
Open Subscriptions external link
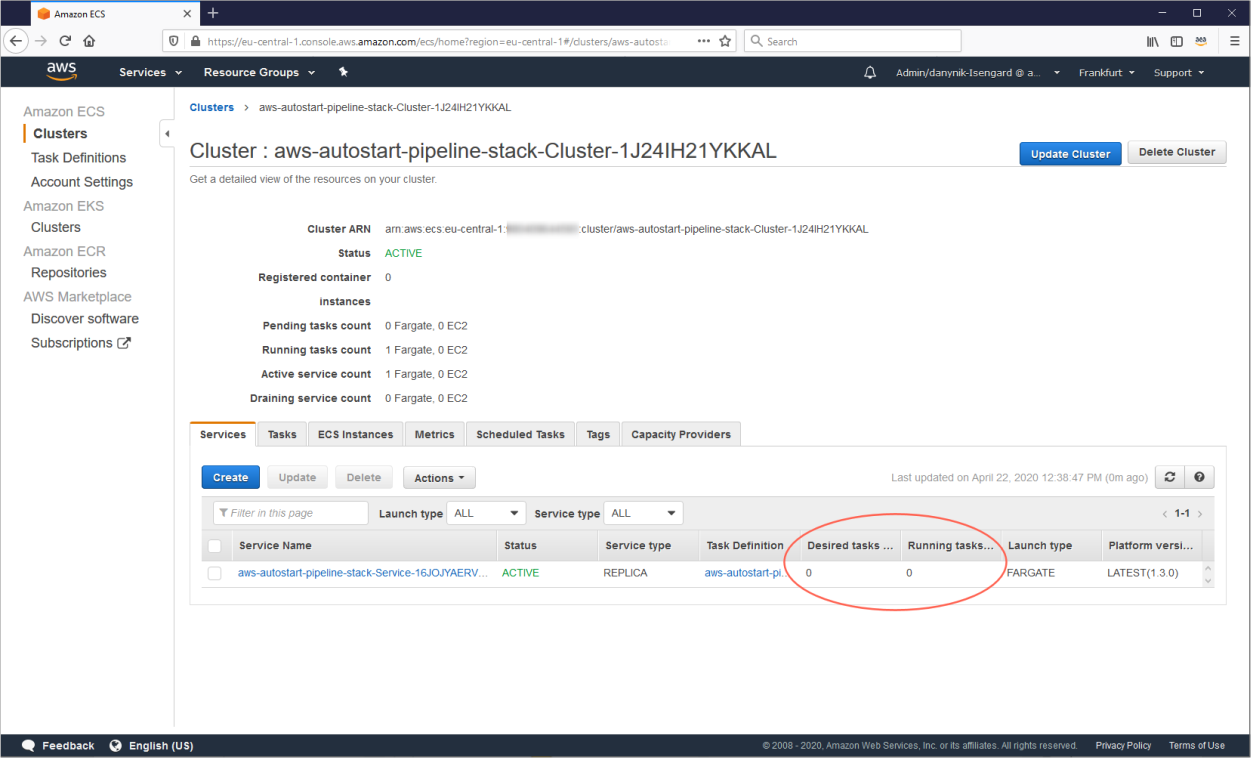pos(81,342)
